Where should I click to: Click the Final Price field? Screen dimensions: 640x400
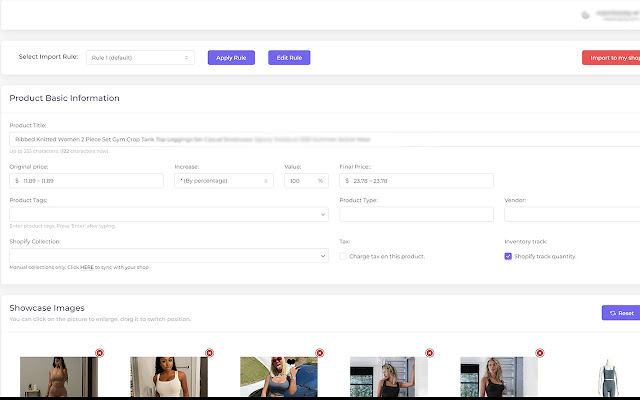click(x=416, y=181)
